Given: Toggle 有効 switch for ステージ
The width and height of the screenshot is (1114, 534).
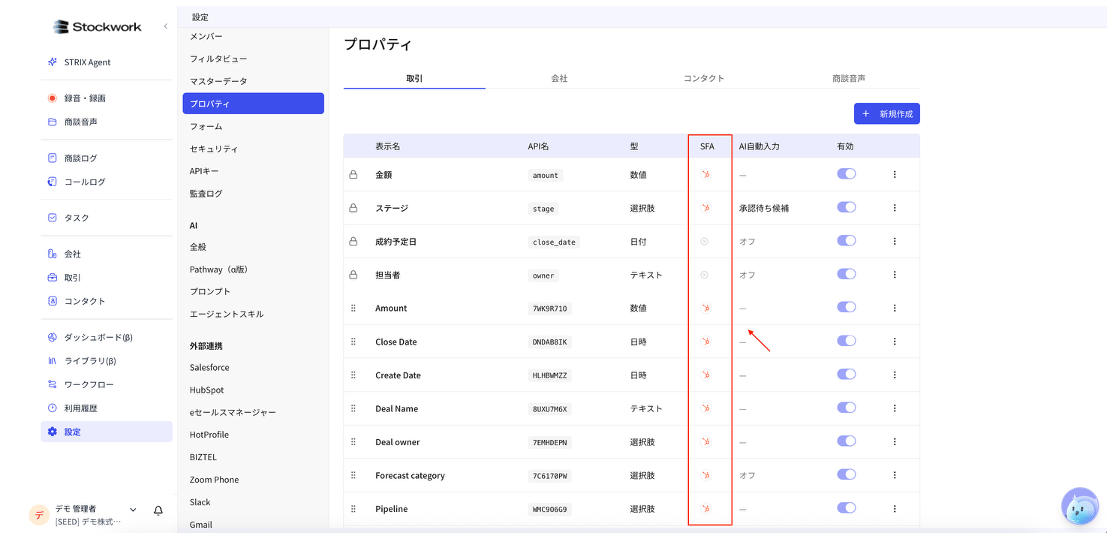Looking at the screenshot, I should [x=846, y=207].
